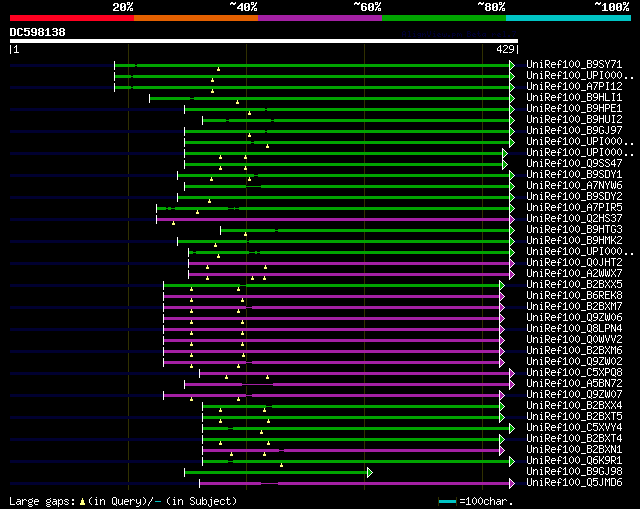This screenshot has width=640, height=509.
Task: Select hit UniRef100_A7PIR5
Action: [x=574, y=208]
